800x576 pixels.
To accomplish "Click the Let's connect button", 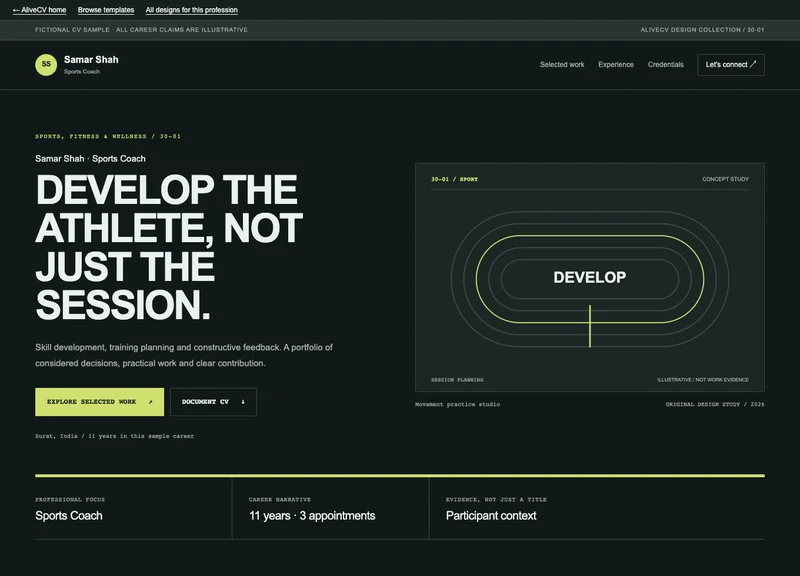I will click(x=731, y=65).
